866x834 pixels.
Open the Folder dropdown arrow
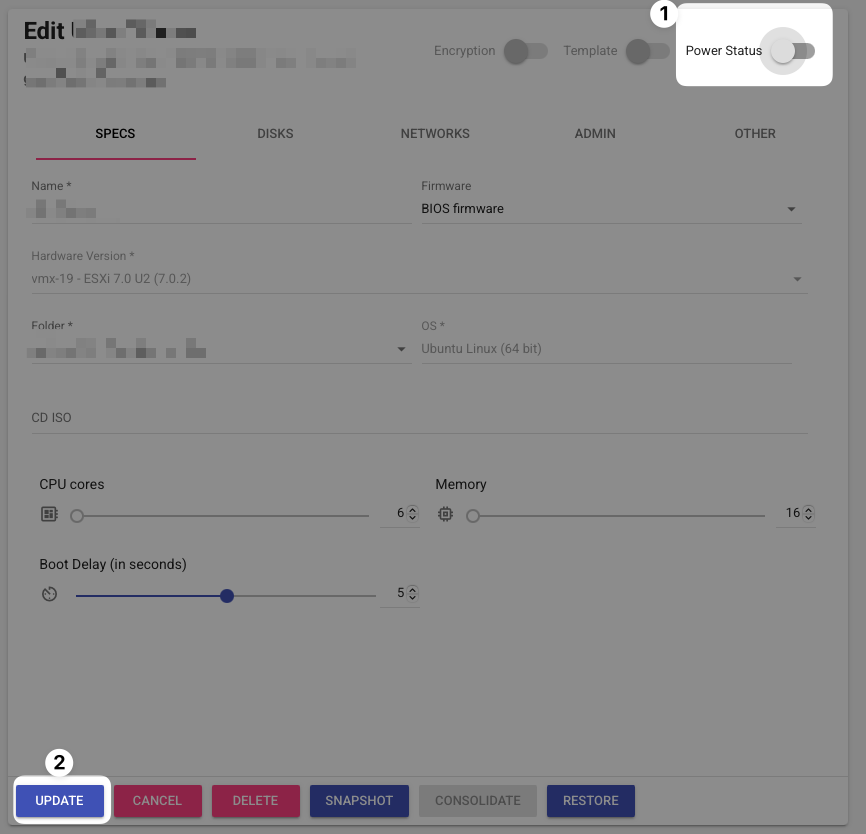pyautogui.click(x=402, y=349)
